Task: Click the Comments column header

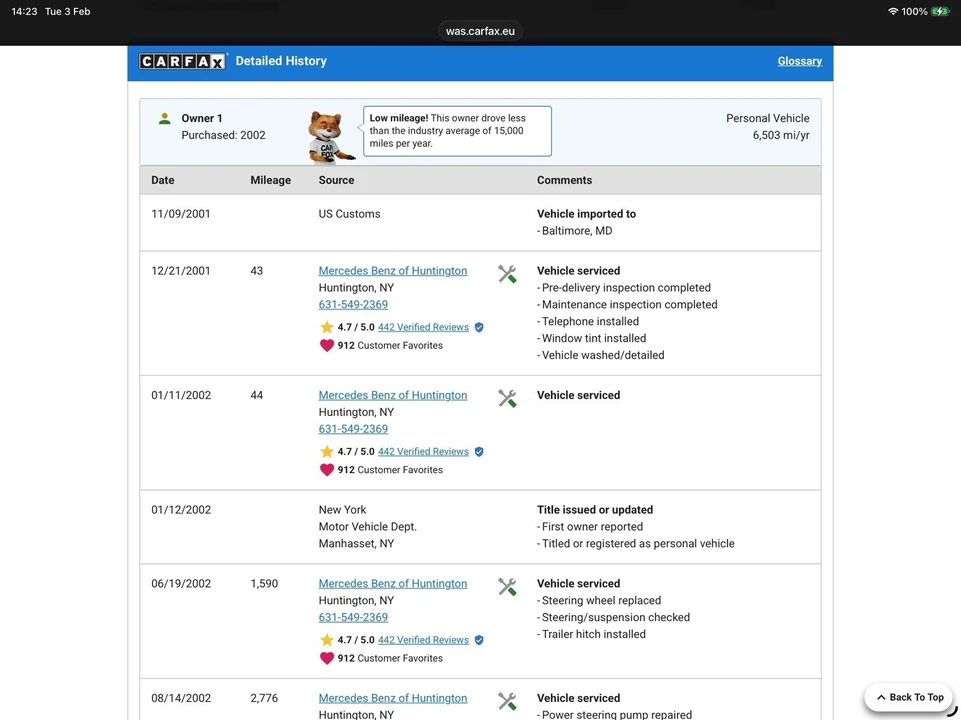Action: [564, 180]
